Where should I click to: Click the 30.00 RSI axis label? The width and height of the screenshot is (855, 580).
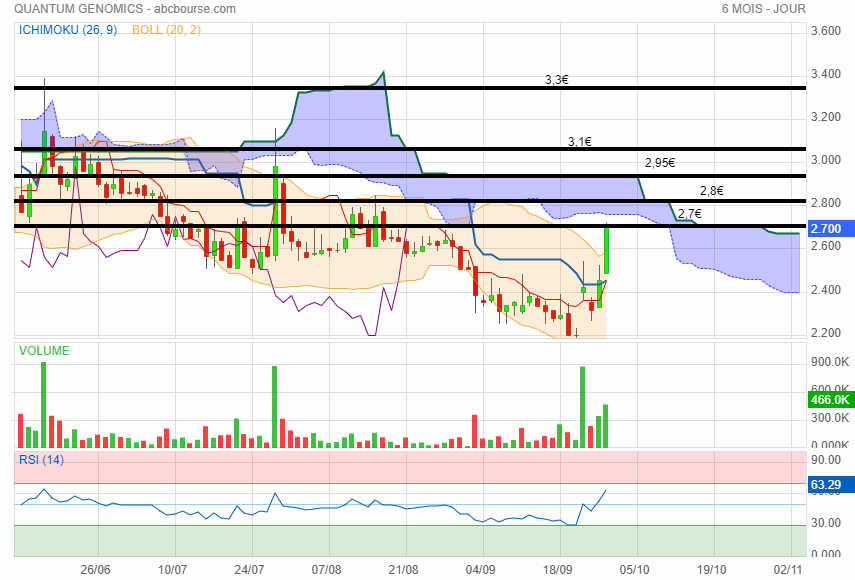click(x=826, y=523)
